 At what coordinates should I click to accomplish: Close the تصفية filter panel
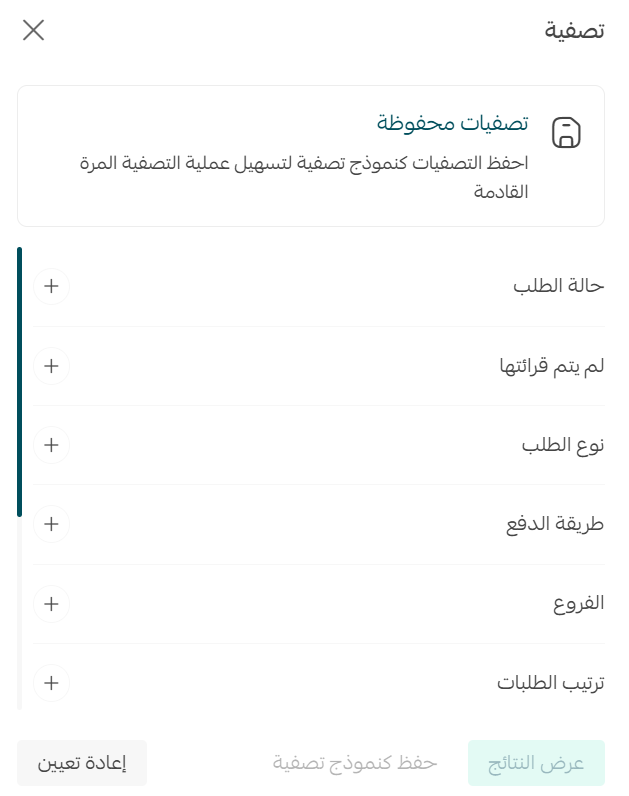coord(34,30)
